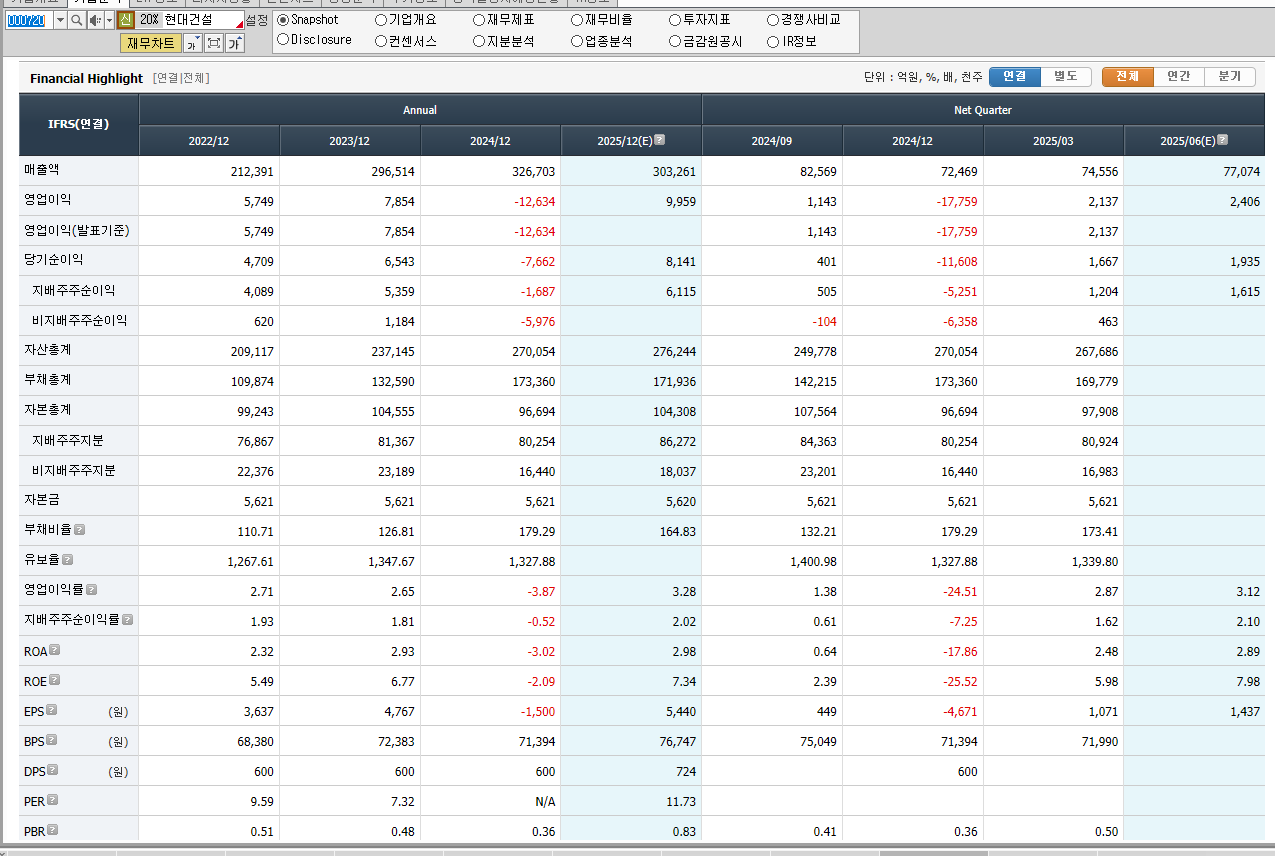The height and width of the screenshot is (856, 1275).
Task: Click the Net Quarter column group header
Action: [x=983, y=110]
